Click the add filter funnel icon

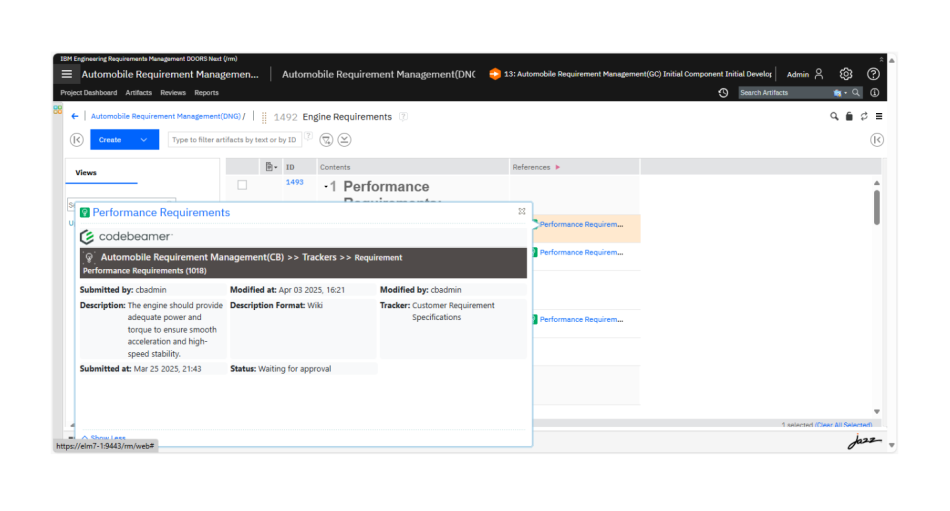pos(326,140)
